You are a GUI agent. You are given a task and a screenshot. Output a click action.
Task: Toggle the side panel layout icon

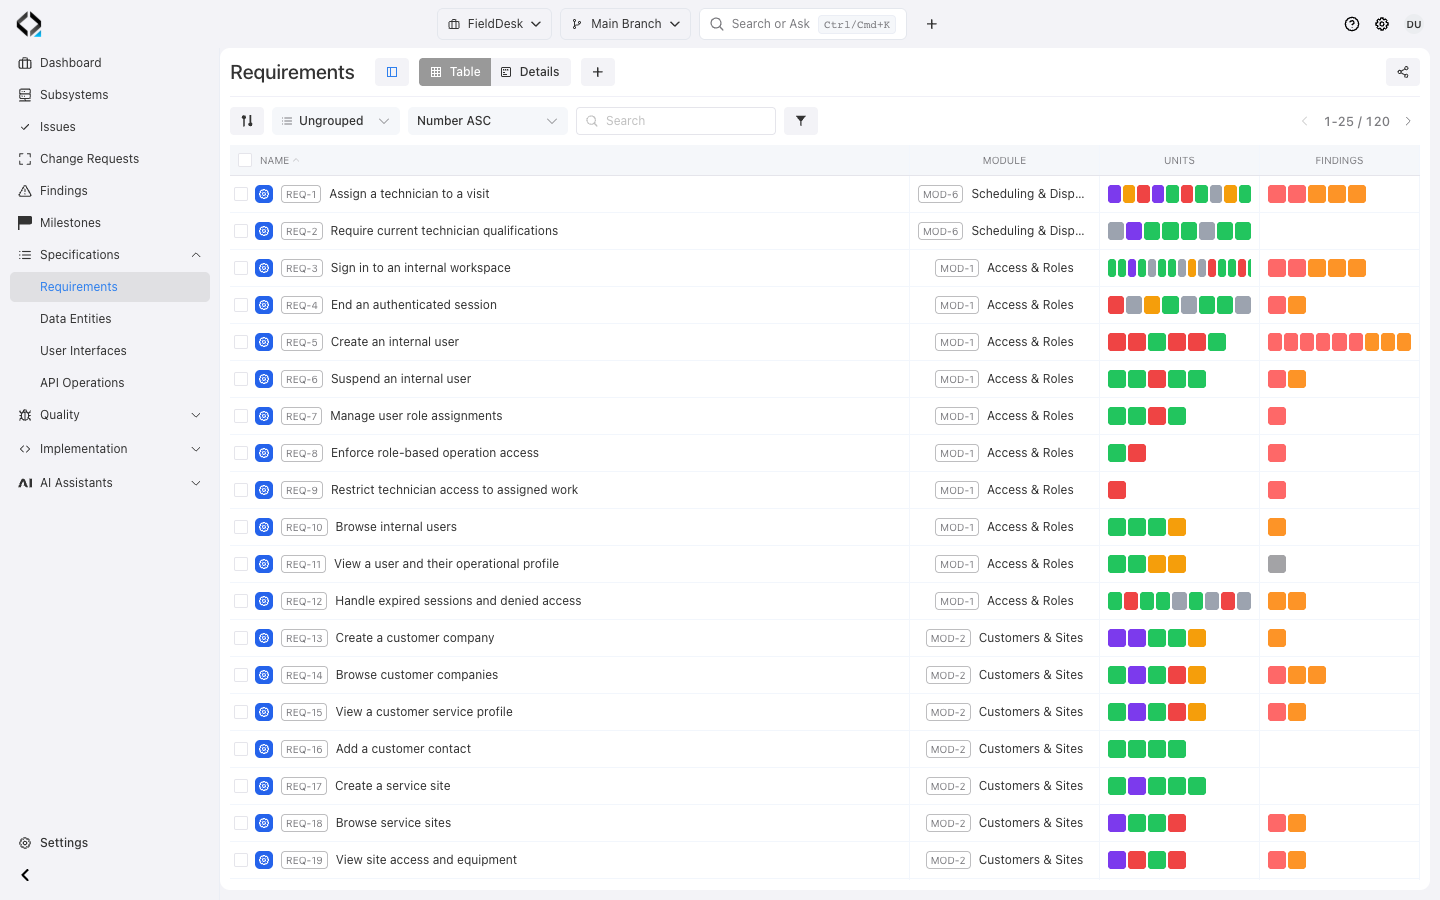pyautogui.click(x=392, y=72)
